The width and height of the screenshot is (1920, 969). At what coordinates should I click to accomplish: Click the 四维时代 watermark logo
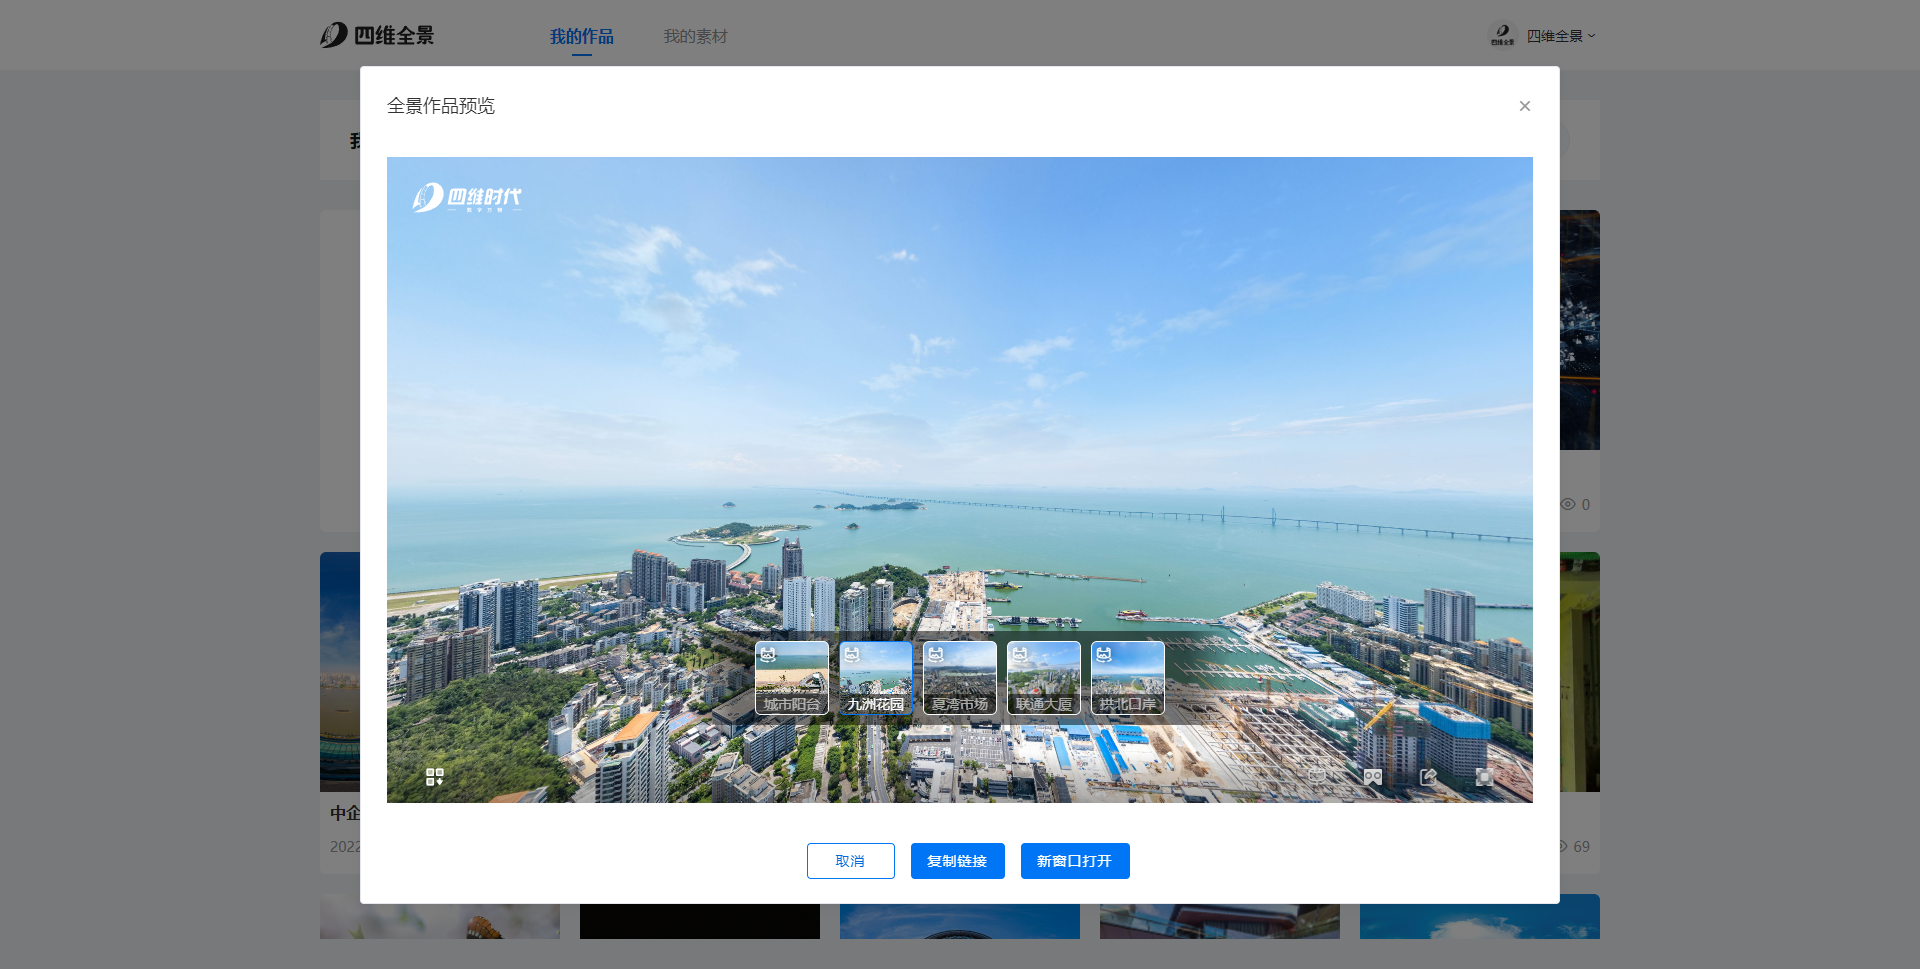click(x=467, y=198)
